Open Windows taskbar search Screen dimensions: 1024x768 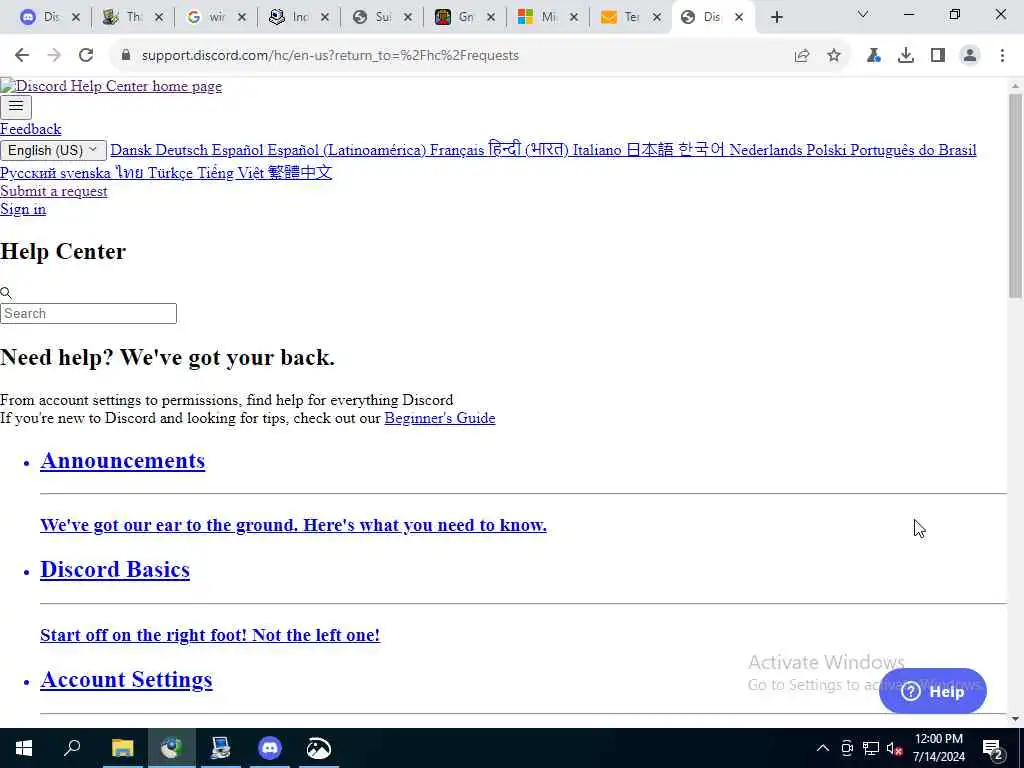[72, 748]
